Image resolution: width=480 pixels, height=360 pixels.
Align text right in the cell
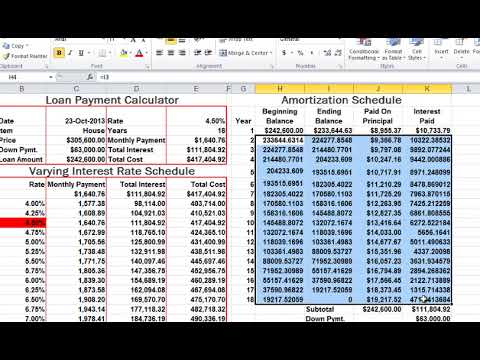click(182, 53)
